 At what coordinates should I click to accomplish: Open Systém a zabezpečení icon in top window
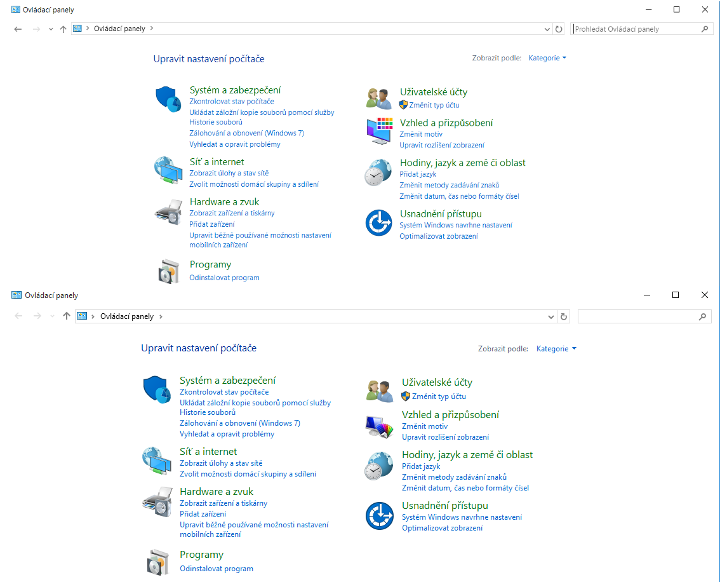(169, 98)
